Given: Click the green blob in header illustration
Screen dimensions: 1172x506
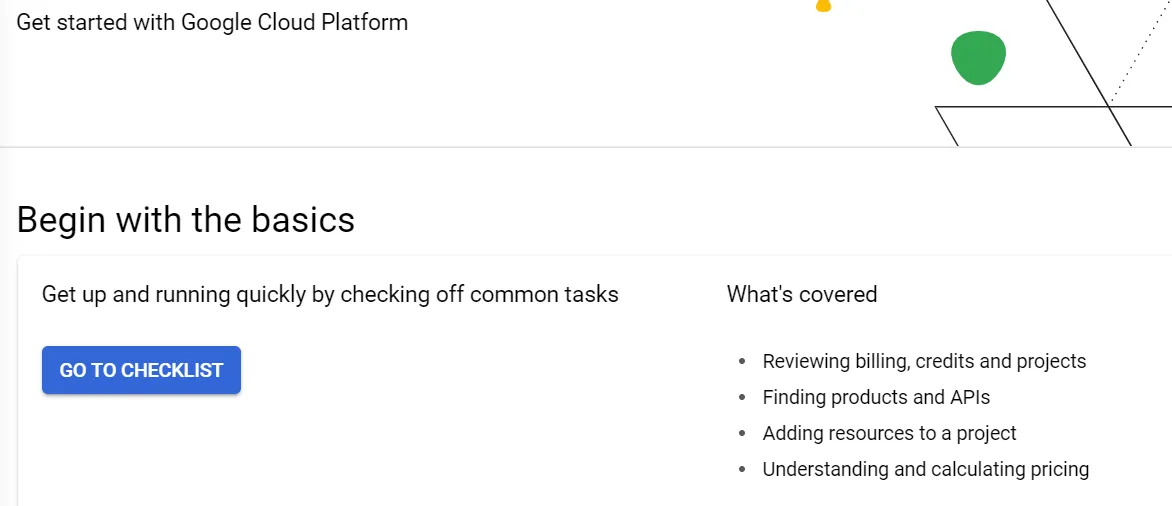Looking at the screenshot, I should coord(978,58).
